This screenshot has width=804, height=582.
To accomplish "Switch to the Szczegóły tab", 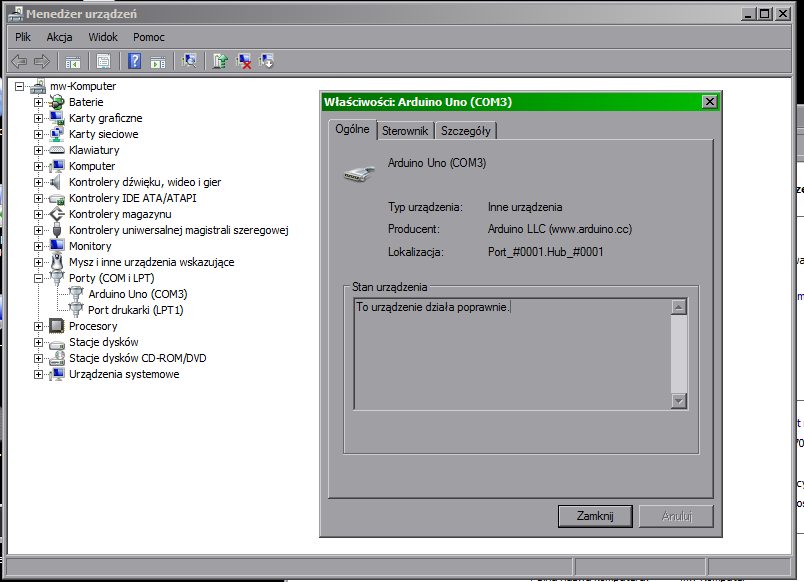I will tap(466, 131).
